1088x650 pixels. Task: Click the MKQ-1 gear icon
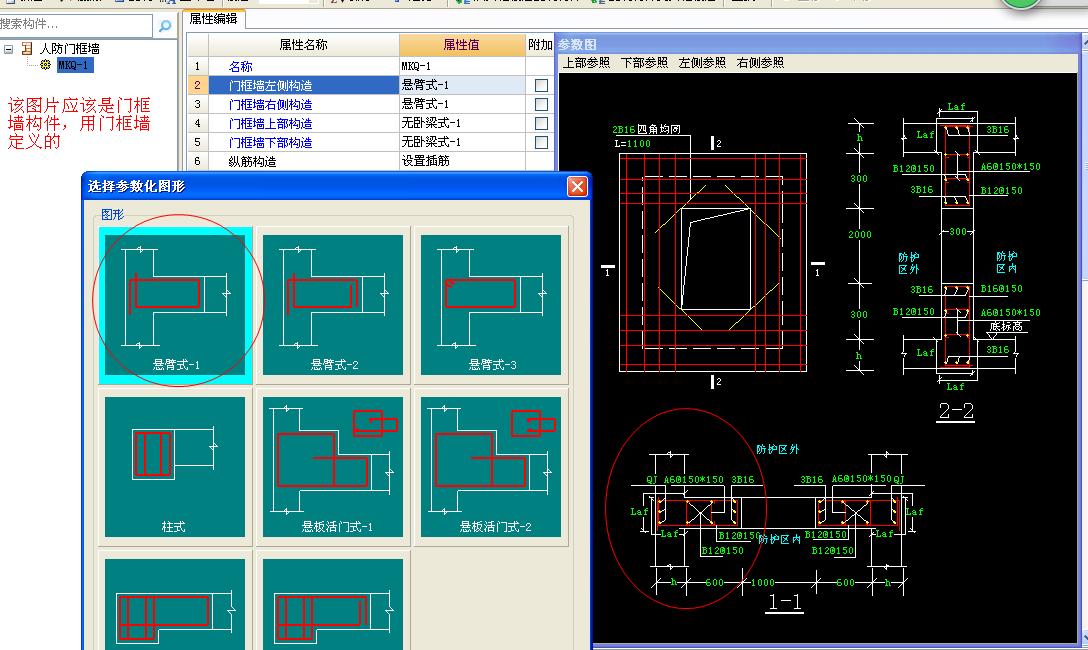(x=46, y=65)
